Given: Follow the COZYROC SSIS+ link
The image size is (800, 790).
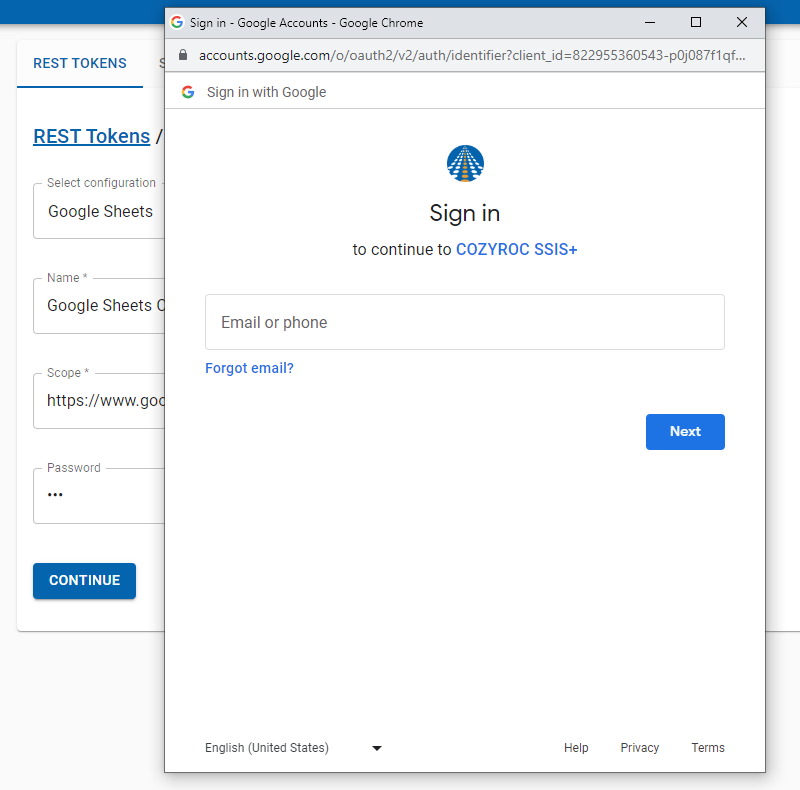Looking at the screenshot, I should (516, 250).
